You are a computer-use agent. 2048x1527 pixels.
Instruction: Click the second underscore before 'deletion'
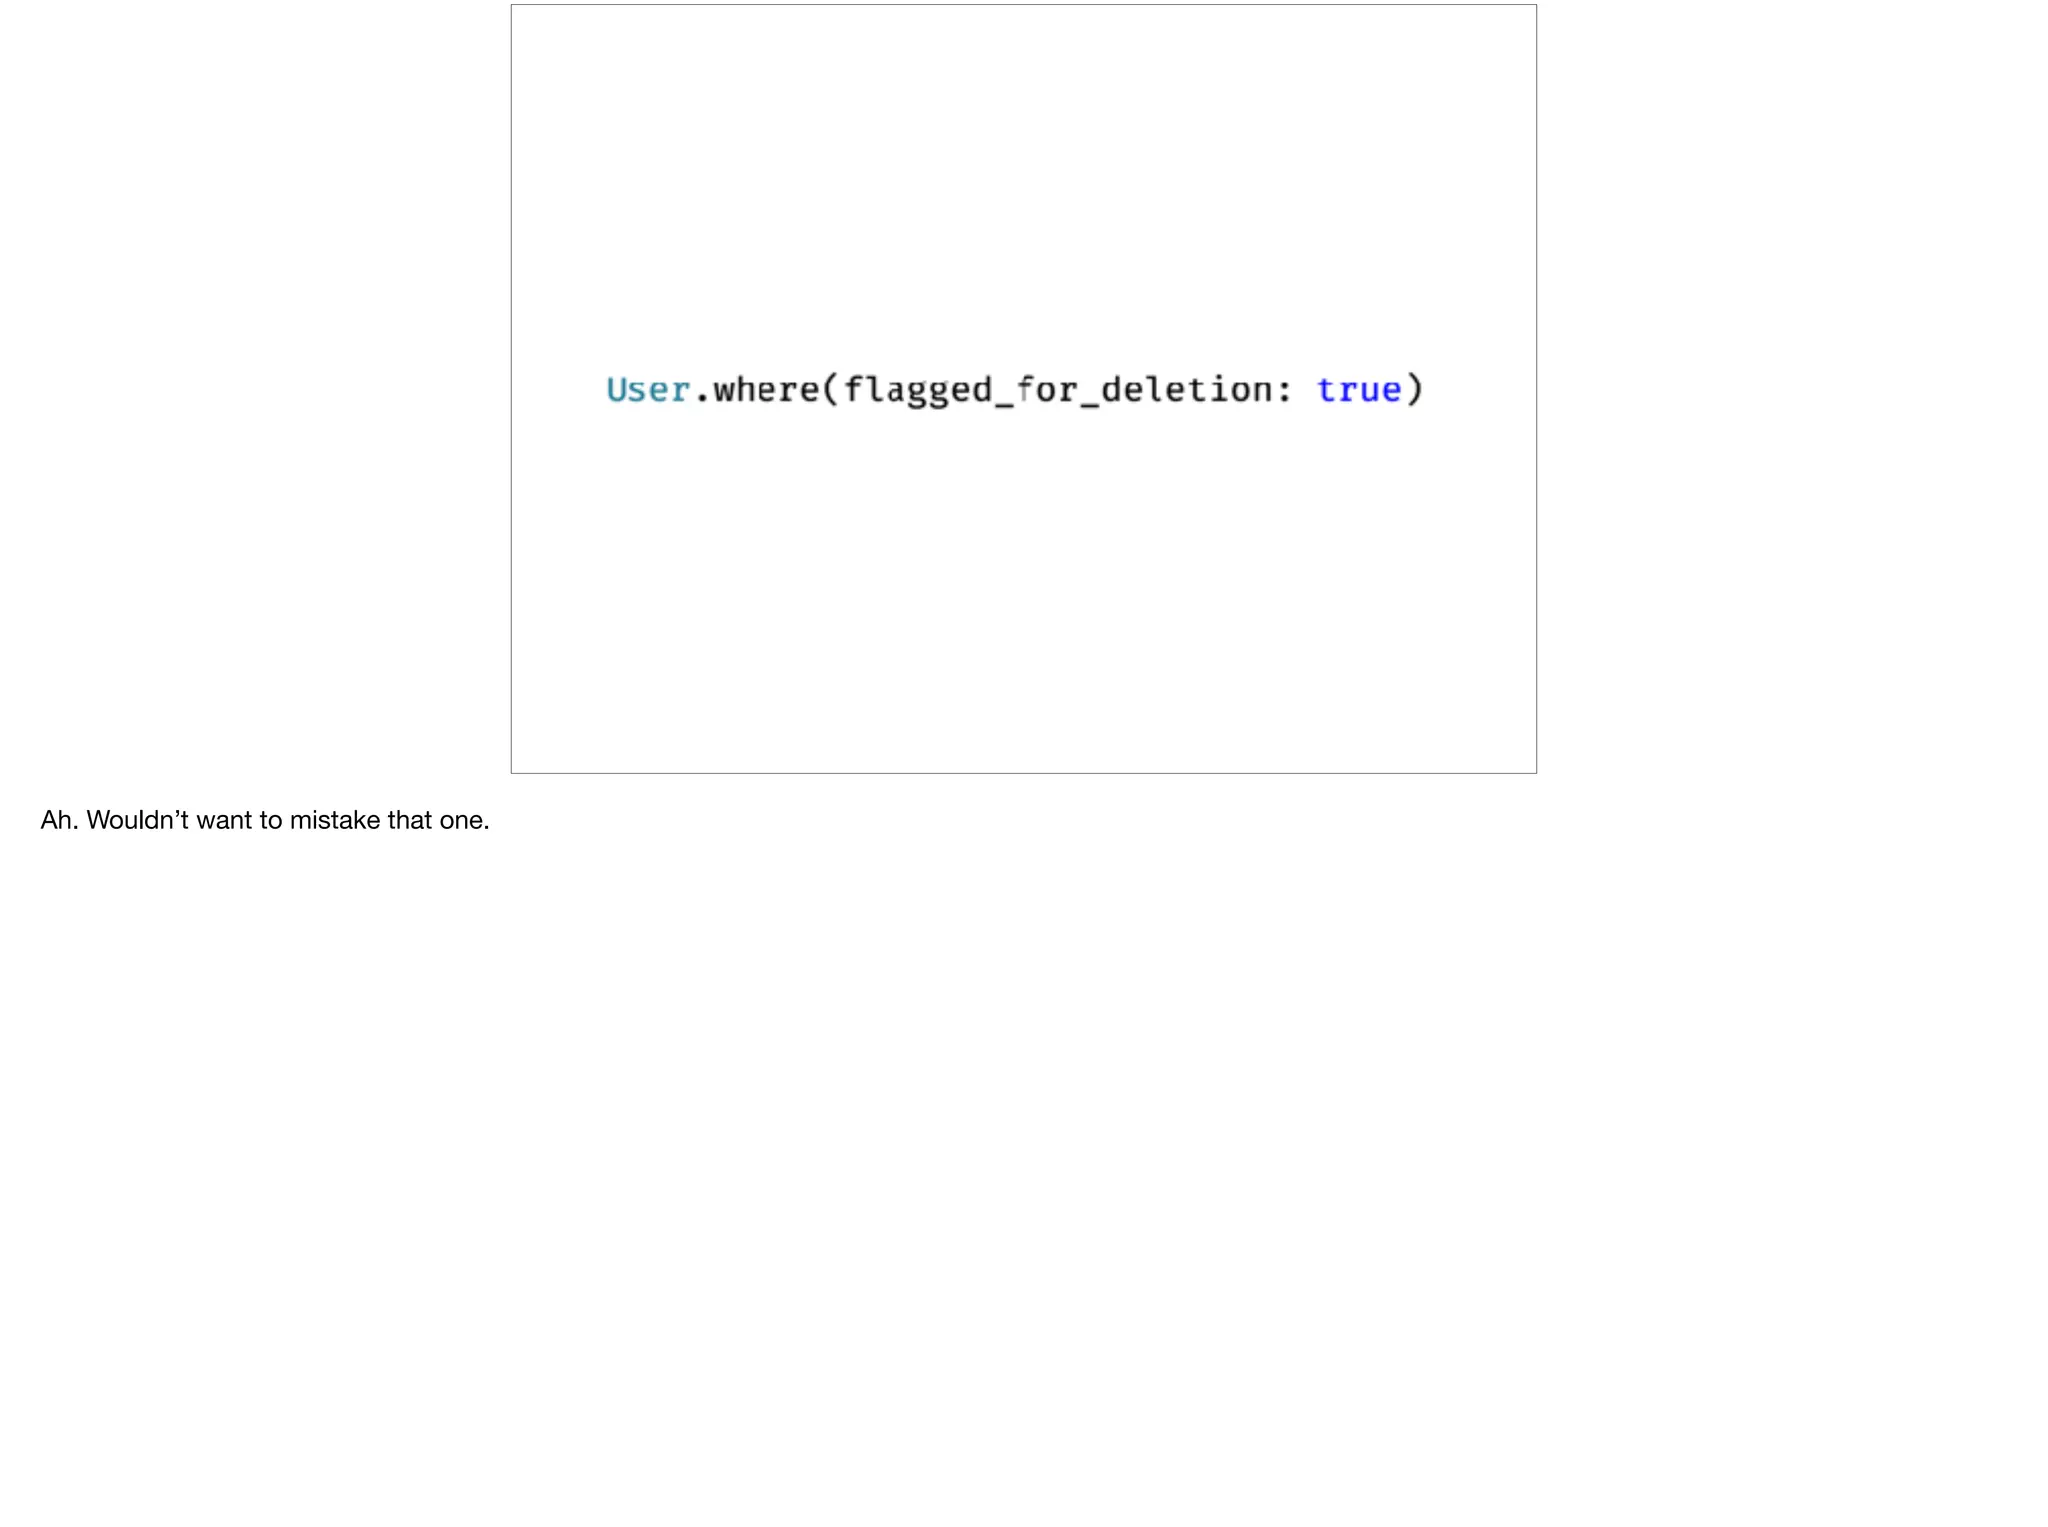[x=1089, y=406]
